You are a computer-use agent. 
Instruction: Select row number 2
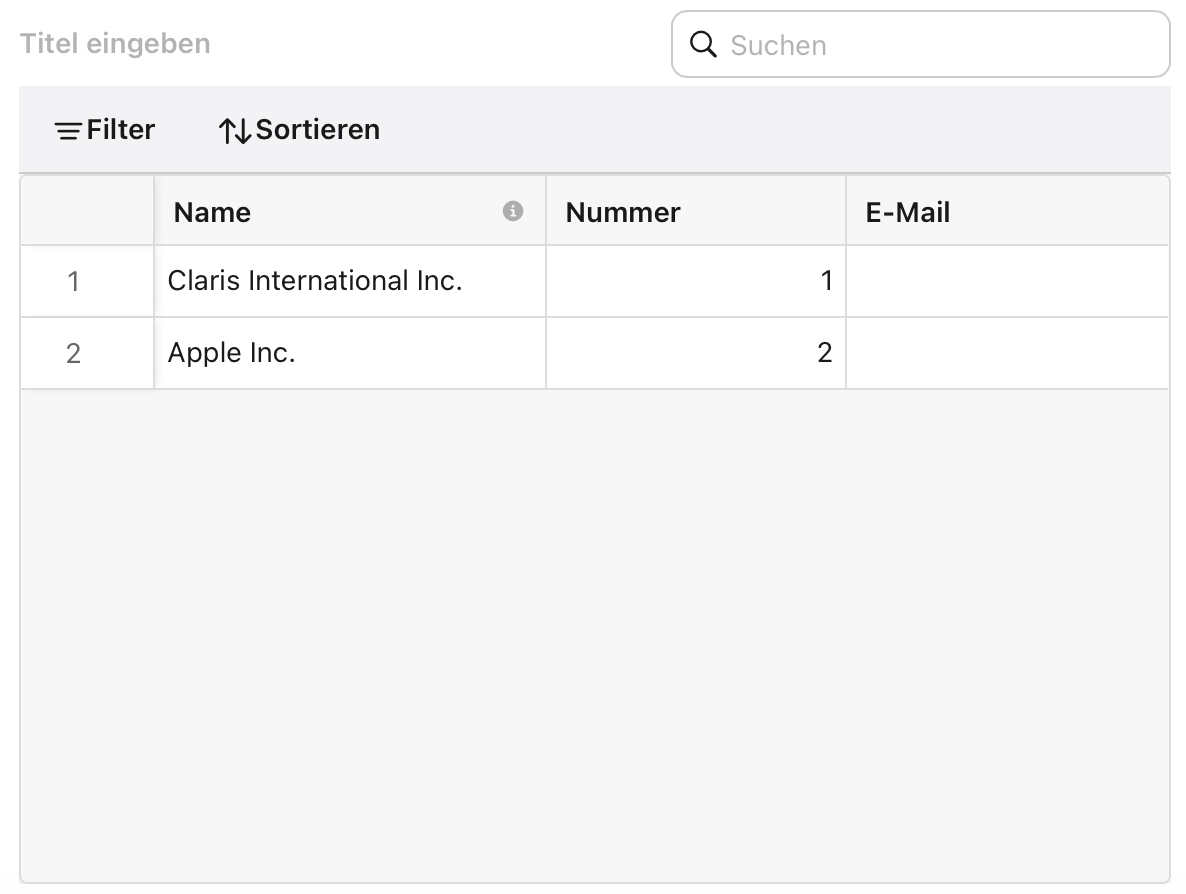73,354
